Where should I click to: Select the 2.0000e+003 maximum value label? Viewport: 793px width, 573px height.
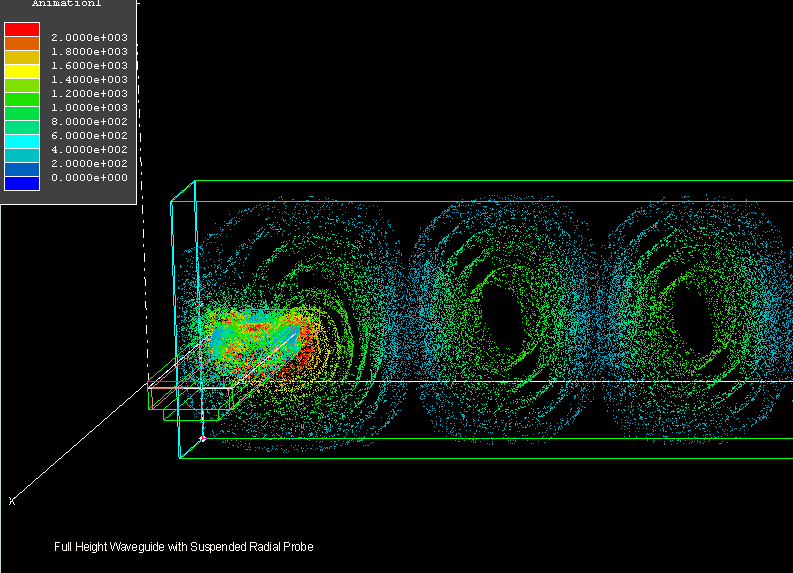coord(89,37)
